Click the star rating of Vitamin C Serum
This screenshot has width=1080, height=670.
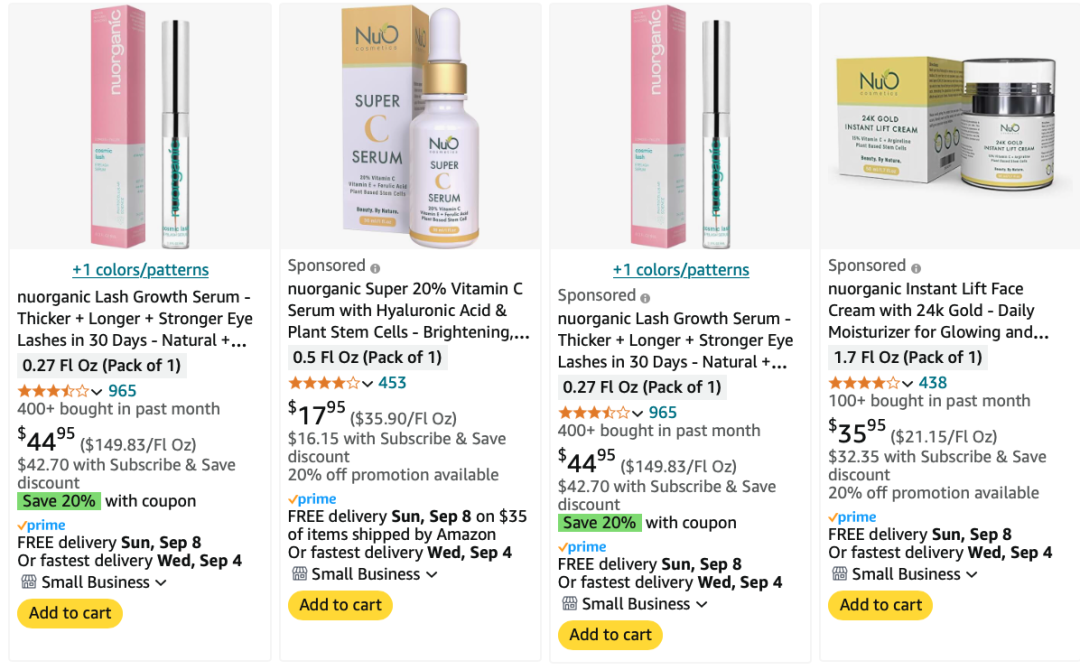[x=324, y=383]
